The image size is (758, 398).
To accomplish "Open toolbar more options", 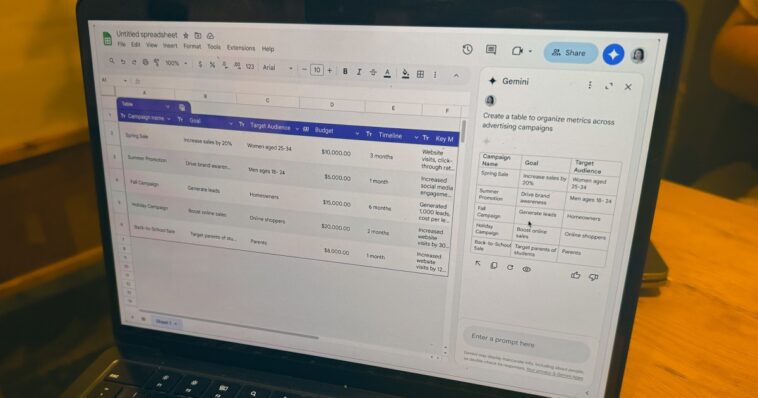I will [x=435, y=74].
